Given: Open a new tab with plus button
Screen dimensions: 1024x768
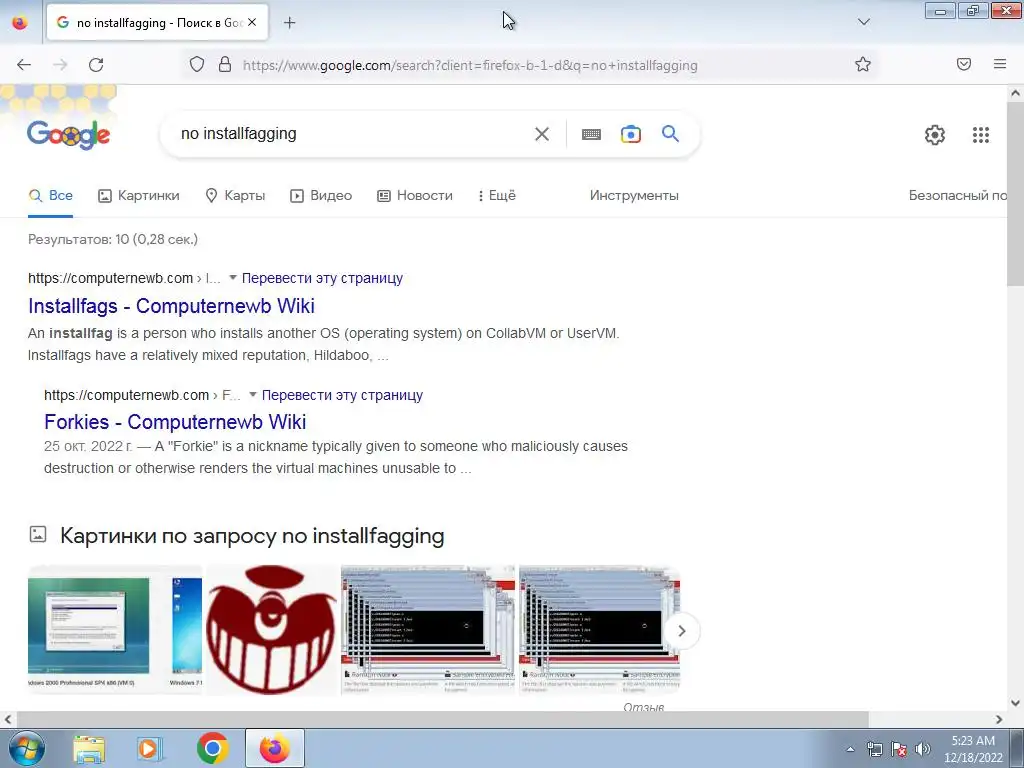Looking at the screenshot, I should [290, 23].
